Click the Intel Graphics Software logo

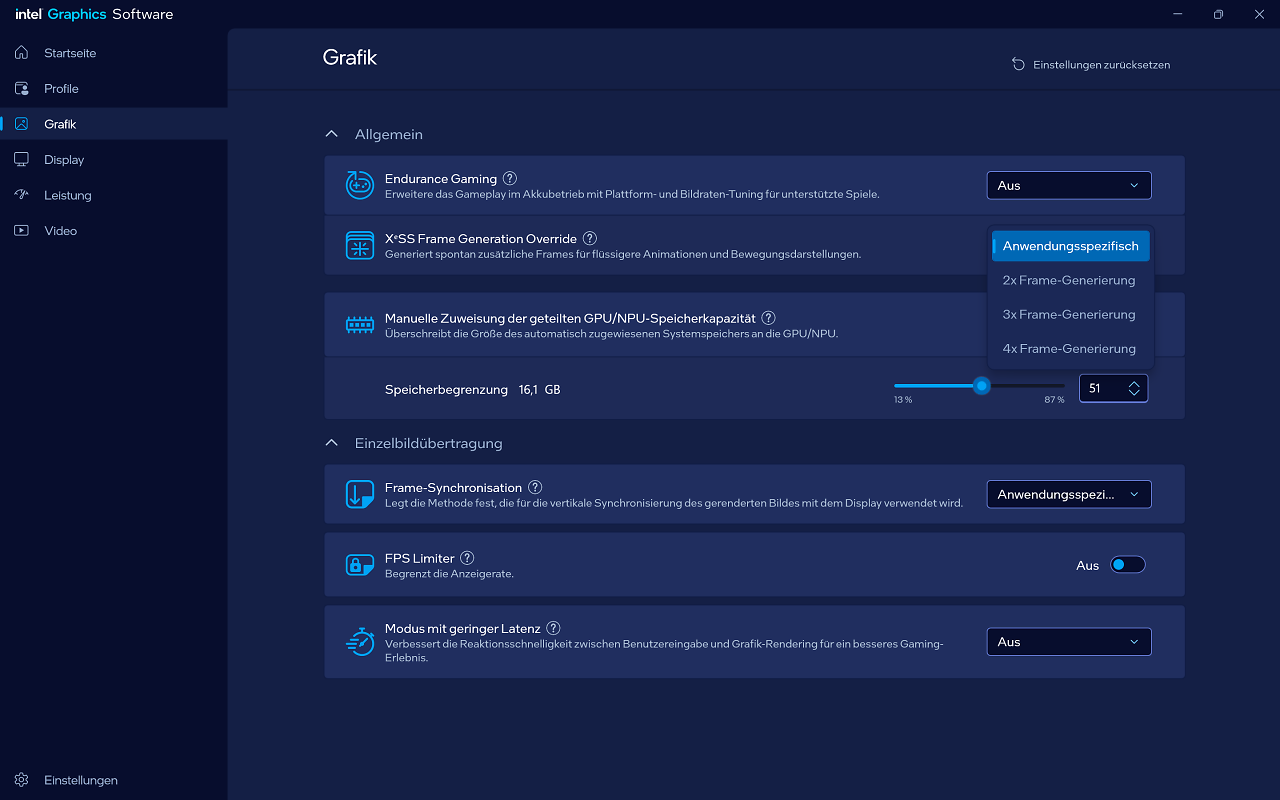click(94, 14)
